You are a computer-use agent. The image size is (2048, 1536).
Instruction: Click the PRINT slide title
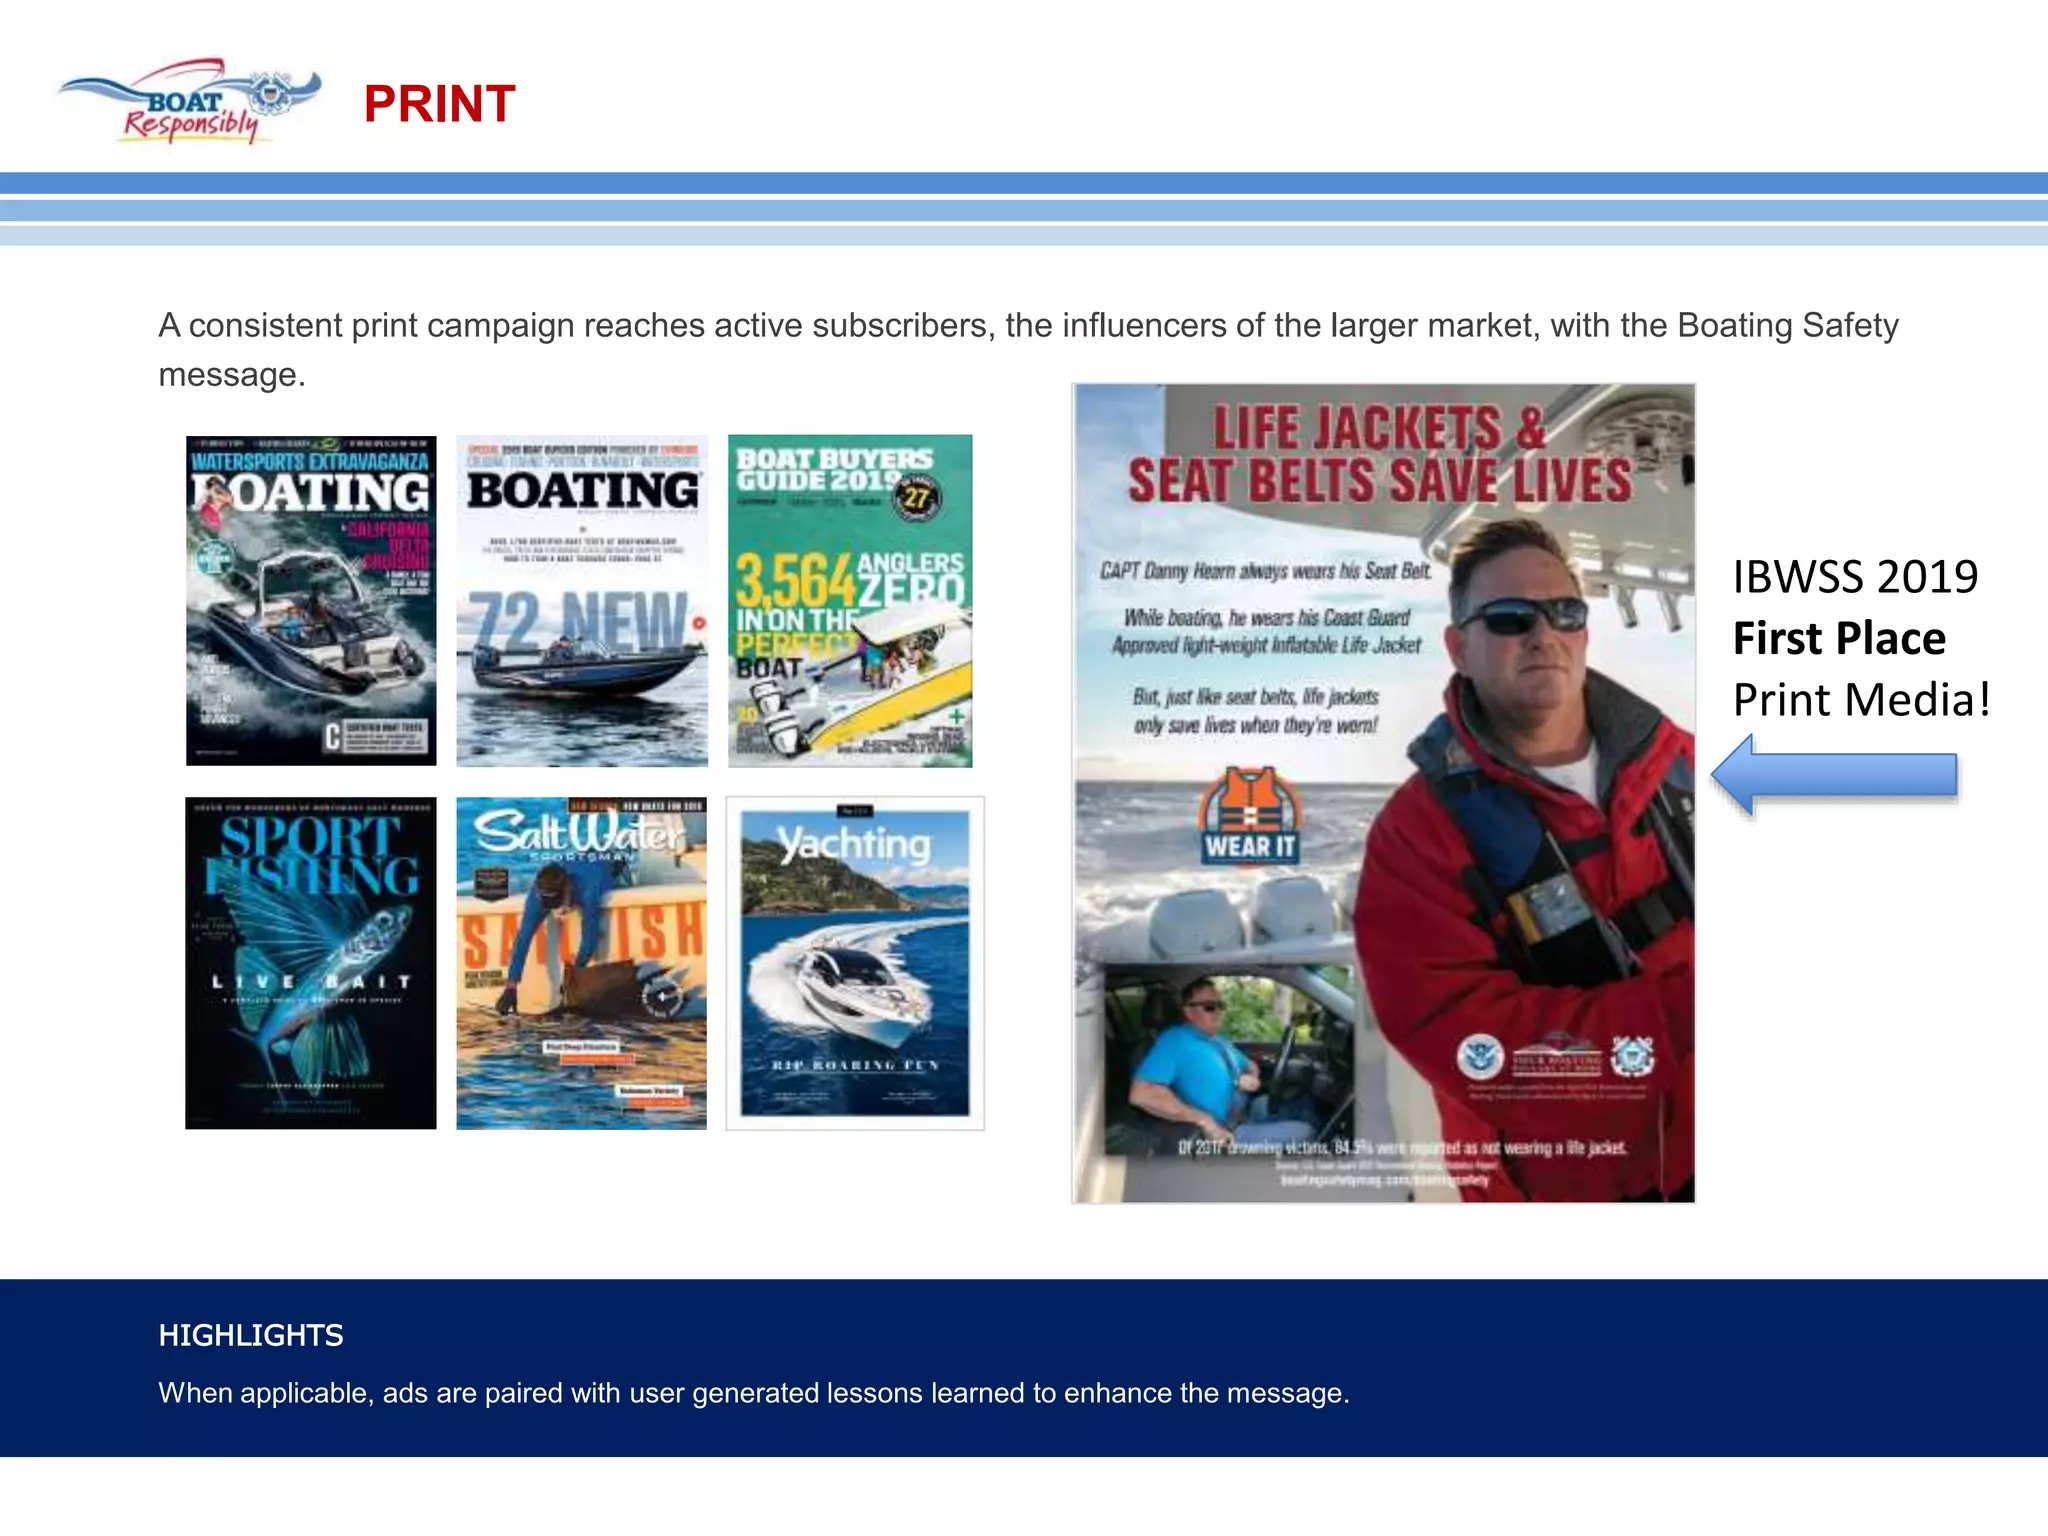[x=439, y=104]
